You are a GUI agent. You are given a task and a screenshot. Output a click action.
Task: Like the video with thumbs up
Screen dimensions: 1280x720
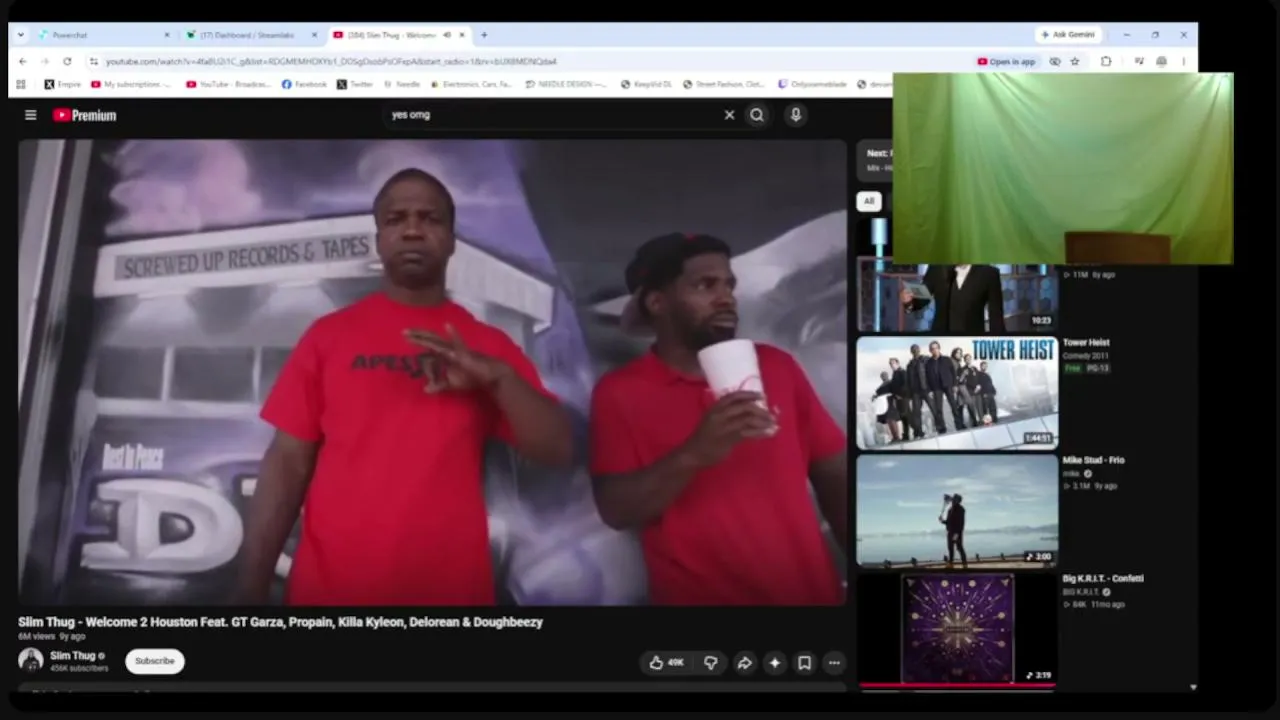(x=656, y=662)
